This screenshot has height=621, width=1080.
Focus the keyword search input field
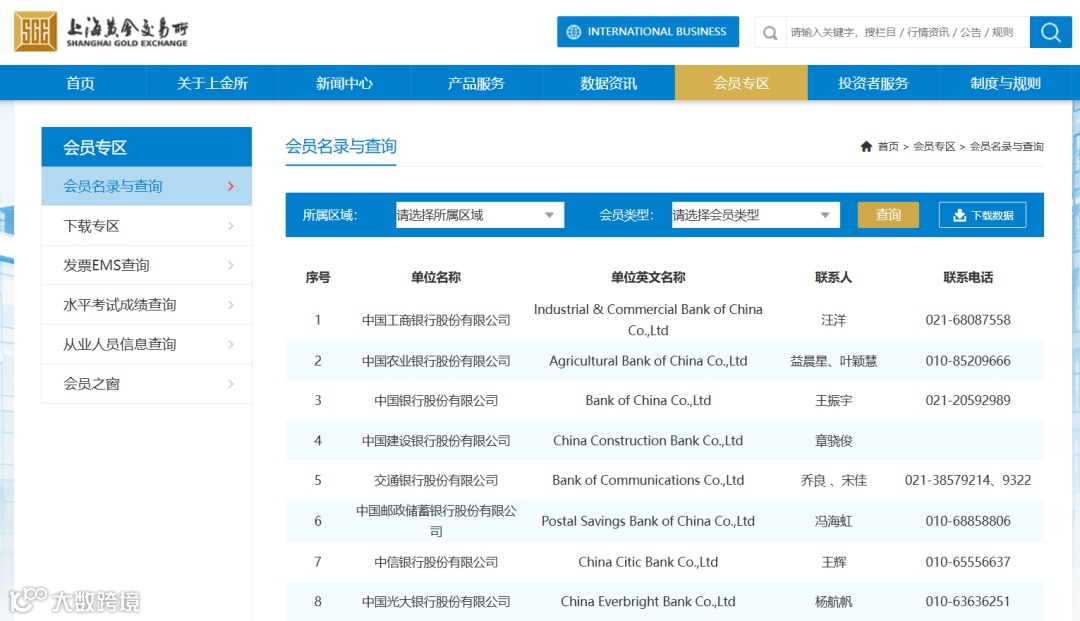pos(906,32)
